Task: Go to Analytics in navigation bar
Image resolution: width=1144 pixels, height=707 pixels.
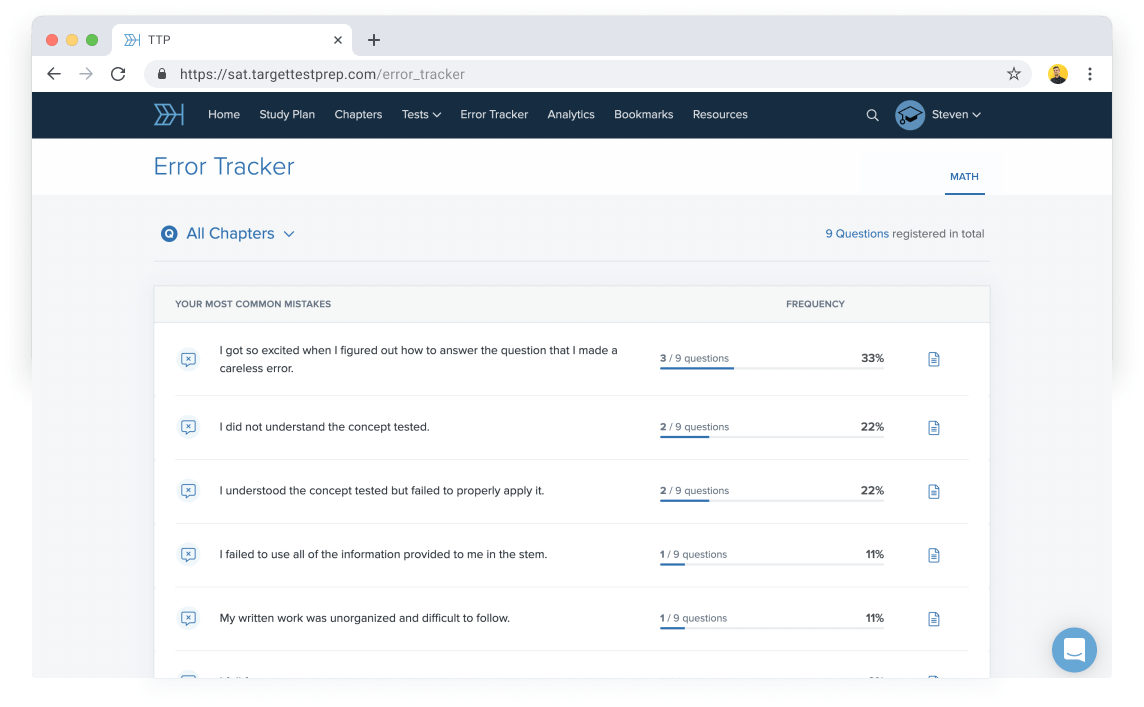Action: click(x=571, y=115)
